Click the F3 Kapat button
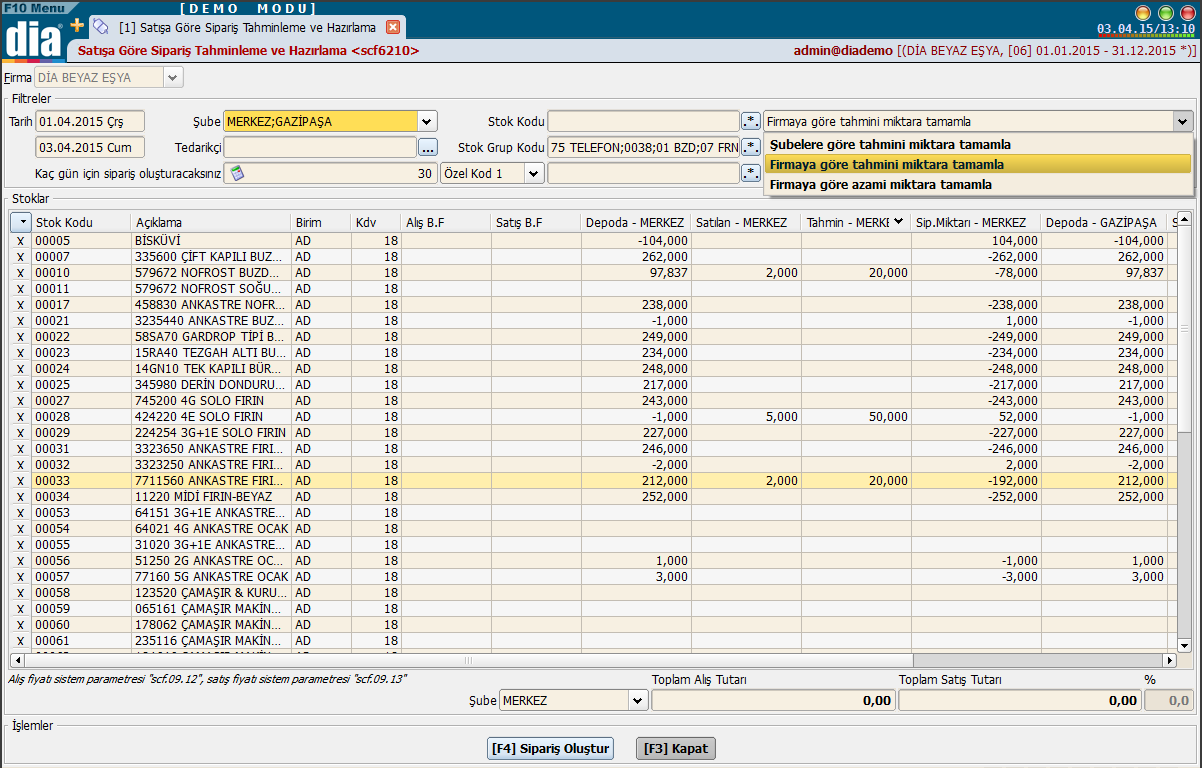Image resolution: width=1202 pixels, height=768 pixels. click(x=676, y=748)
